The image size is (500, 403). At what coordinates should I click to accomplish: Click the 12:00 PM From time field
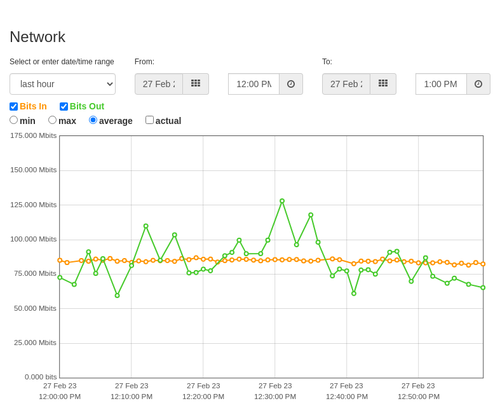254,84
